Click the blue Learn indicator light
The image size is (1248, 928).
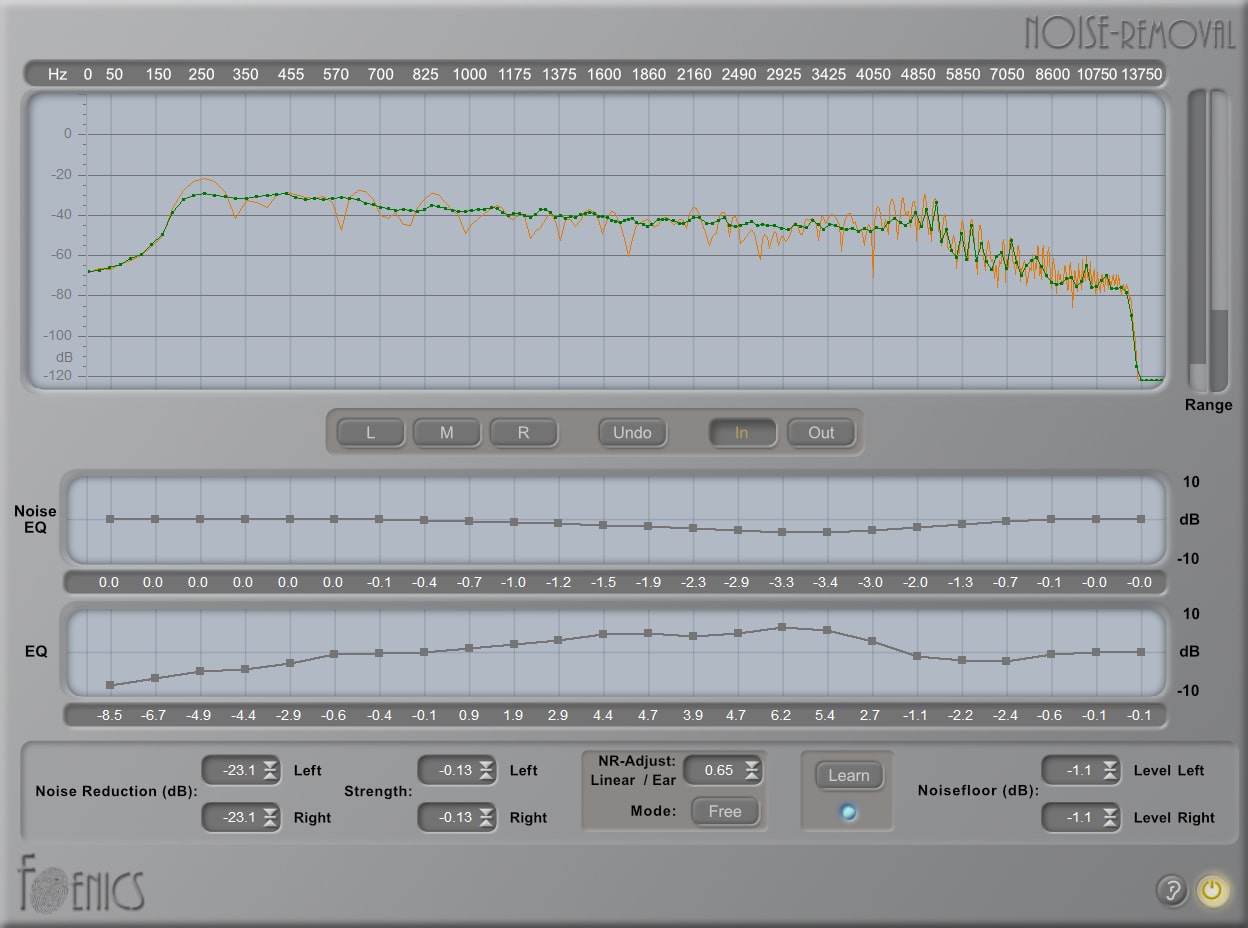tap(848, 813)
